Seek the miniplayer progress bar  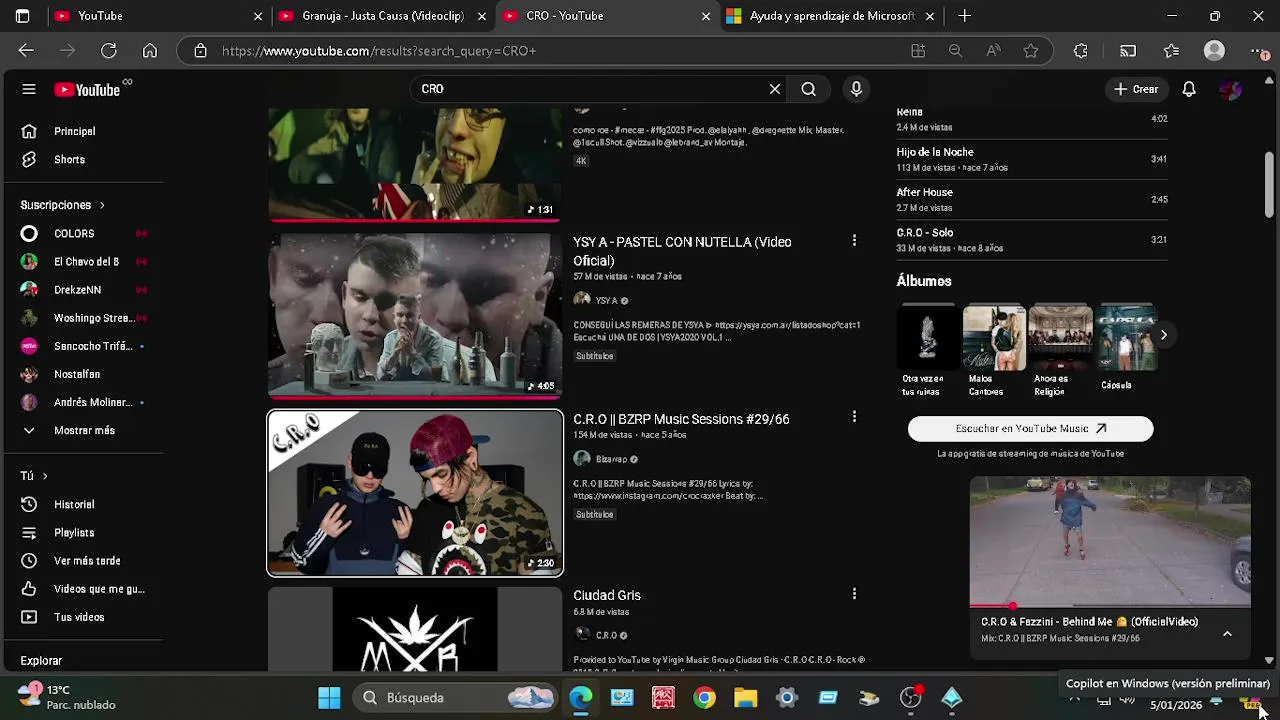pyautogui.click(x=1110, y=606)
